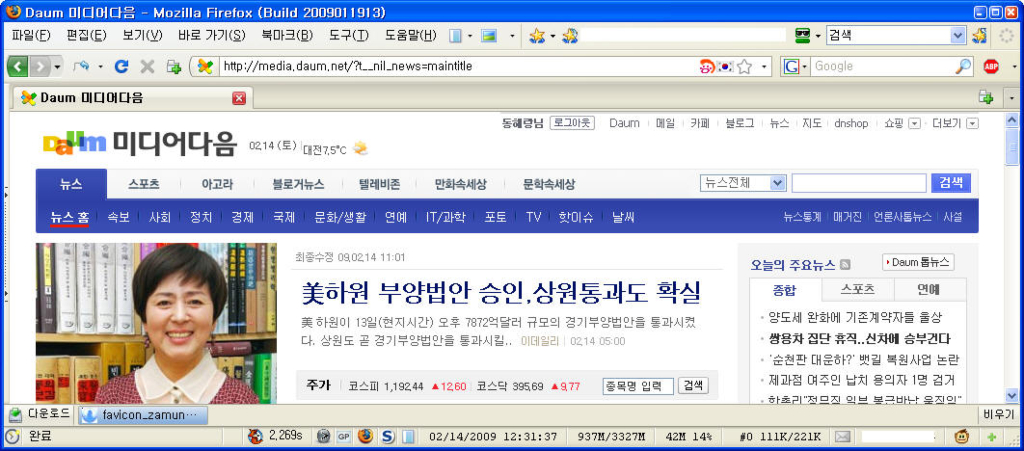Click the sidebar panel icon after 도움말
This screenshot has height=451, width=1024.
pyautogui.click(x=456, y=36)
